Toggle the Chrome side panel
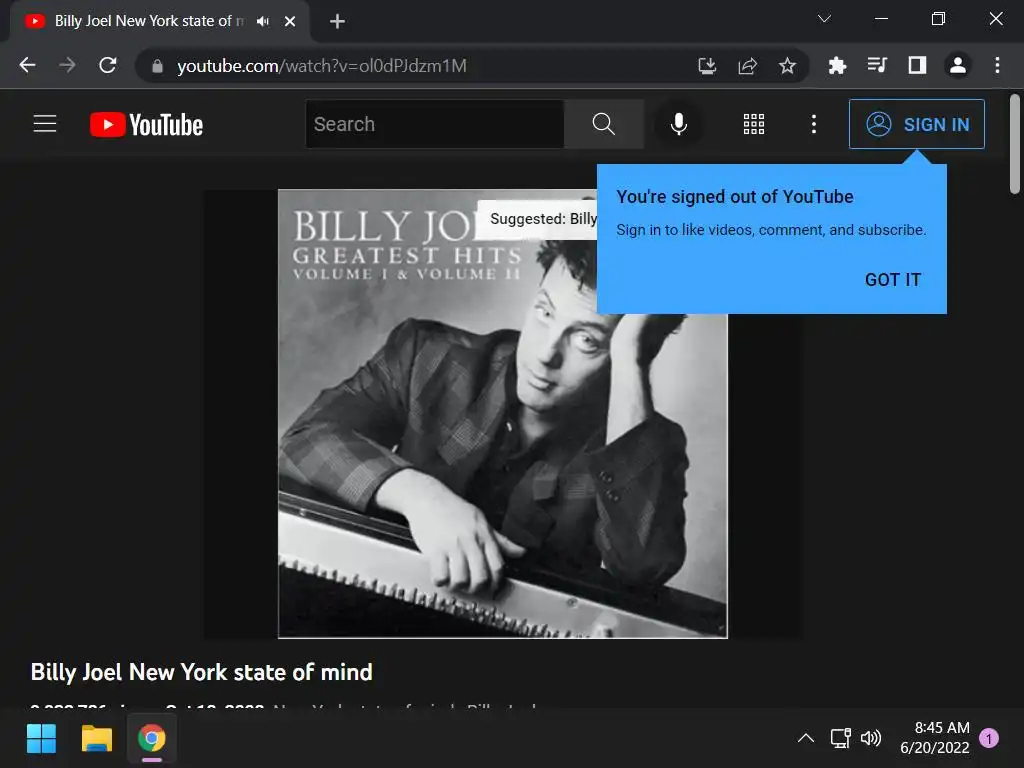The height and width of the screenshot is (768, 1024). coord(918,65)
